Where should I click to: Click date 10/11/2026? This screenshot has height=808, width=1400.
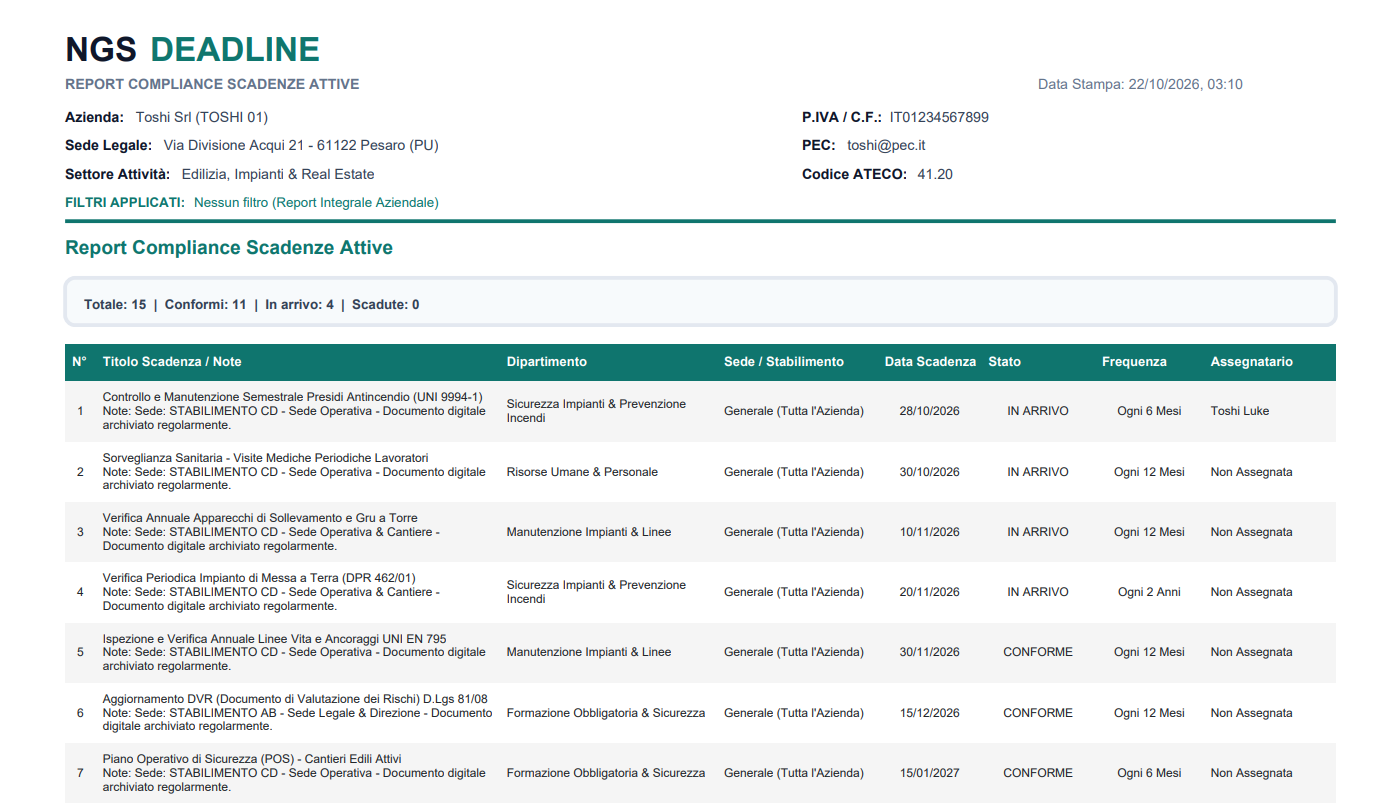coord(930,532)
